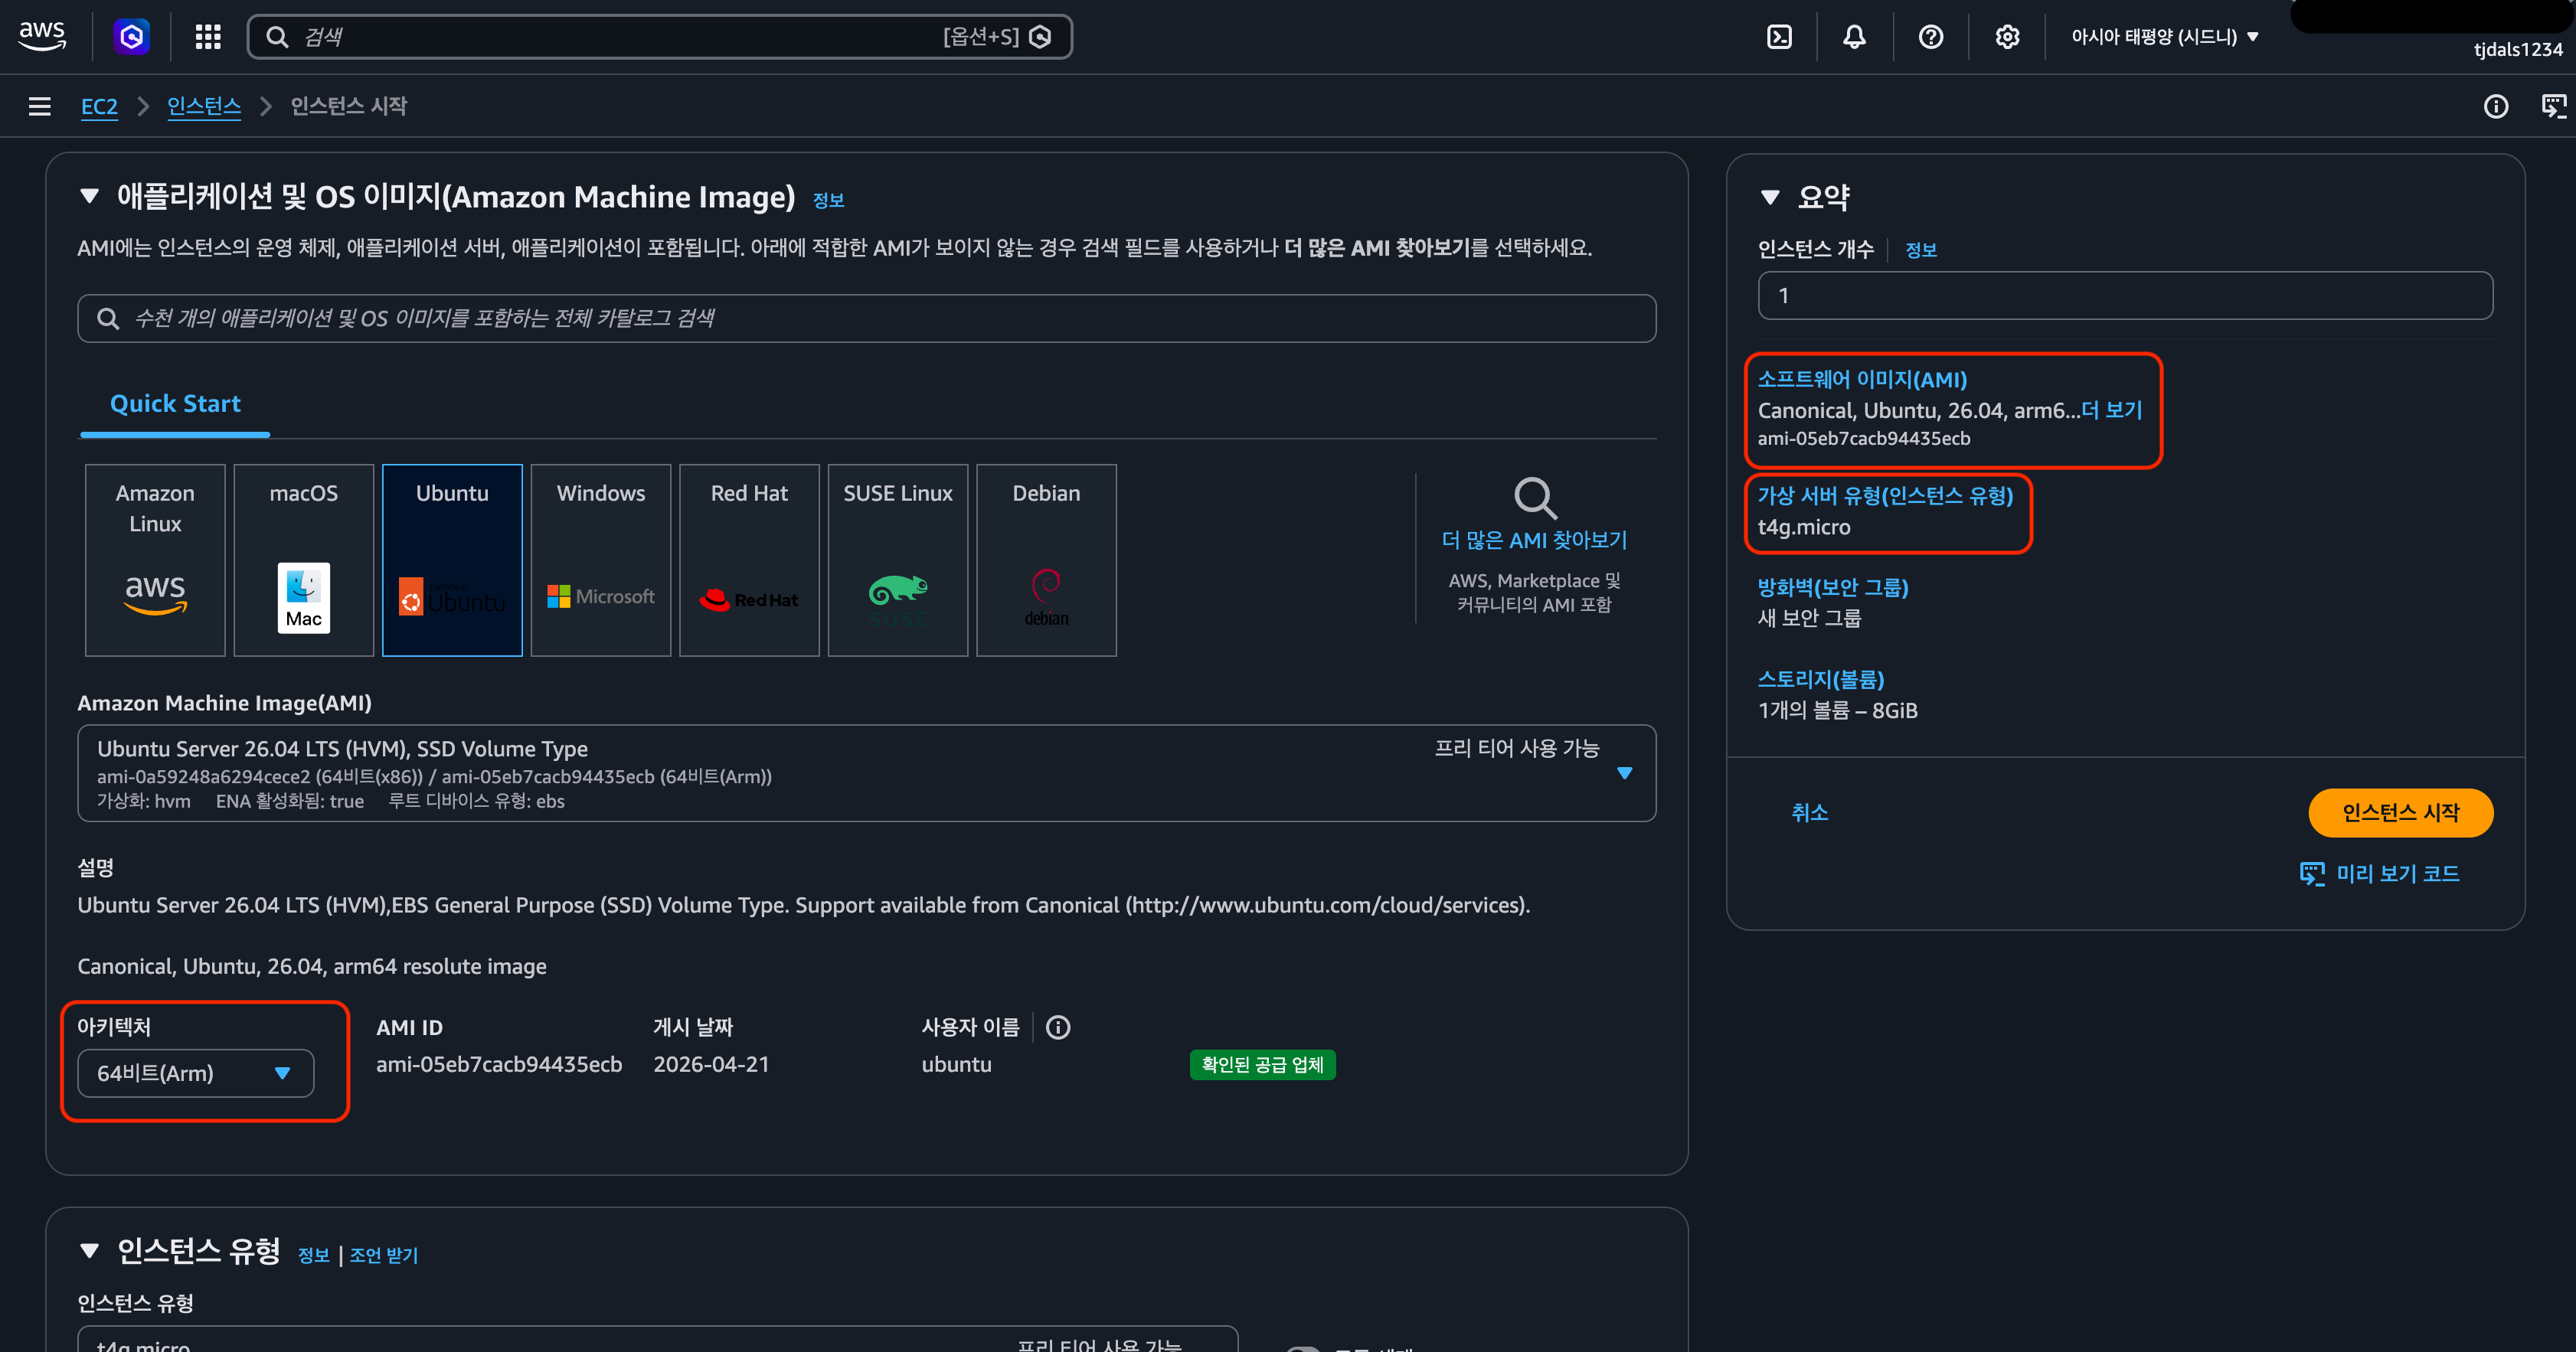Open the AWS home logo

point(42,36)
